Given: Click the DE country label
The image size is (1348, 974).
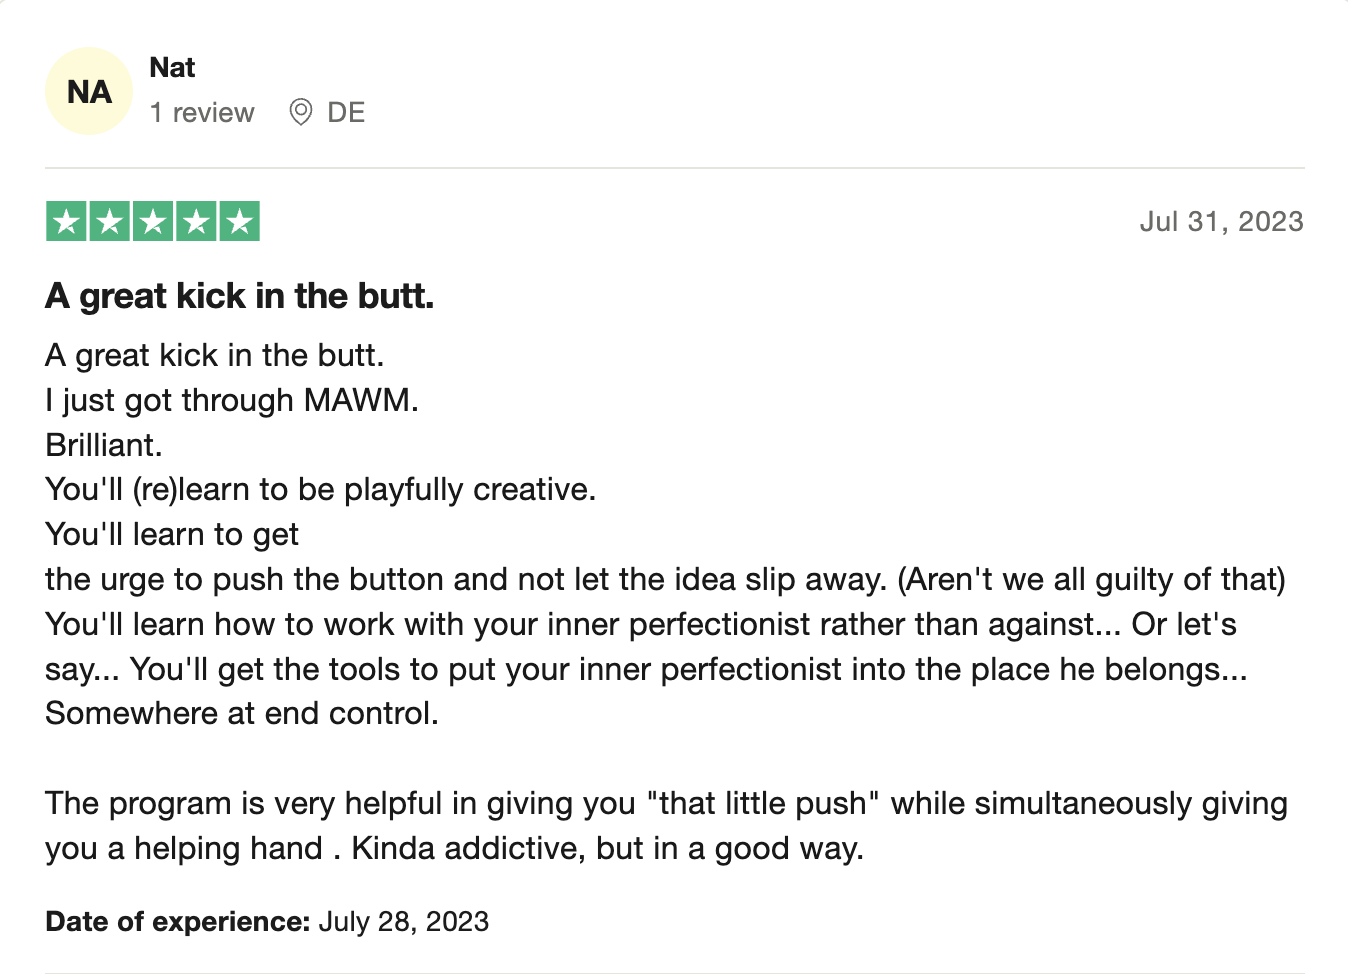Looking at the screenshot, I should pyautogui.click(x=346, y=113).
